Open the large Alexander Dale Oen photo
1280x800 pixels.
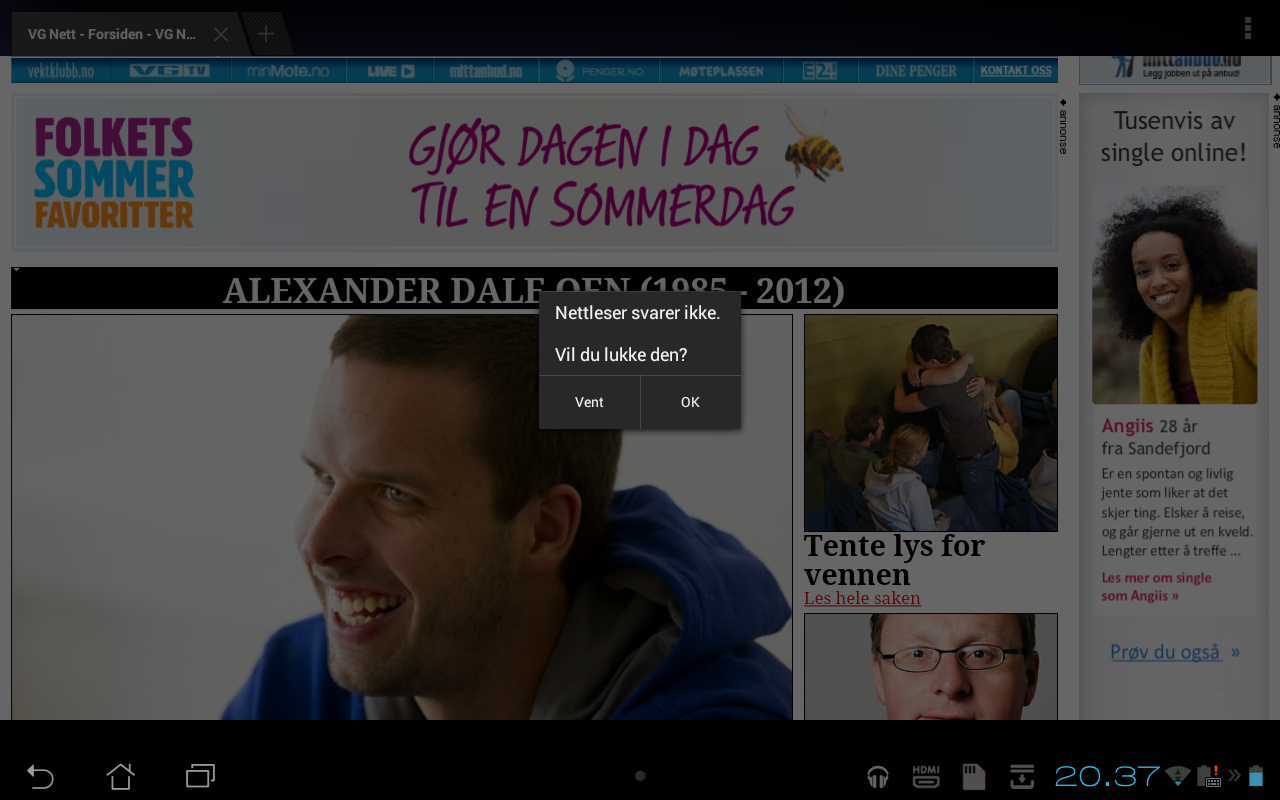[x=402, y=517]
